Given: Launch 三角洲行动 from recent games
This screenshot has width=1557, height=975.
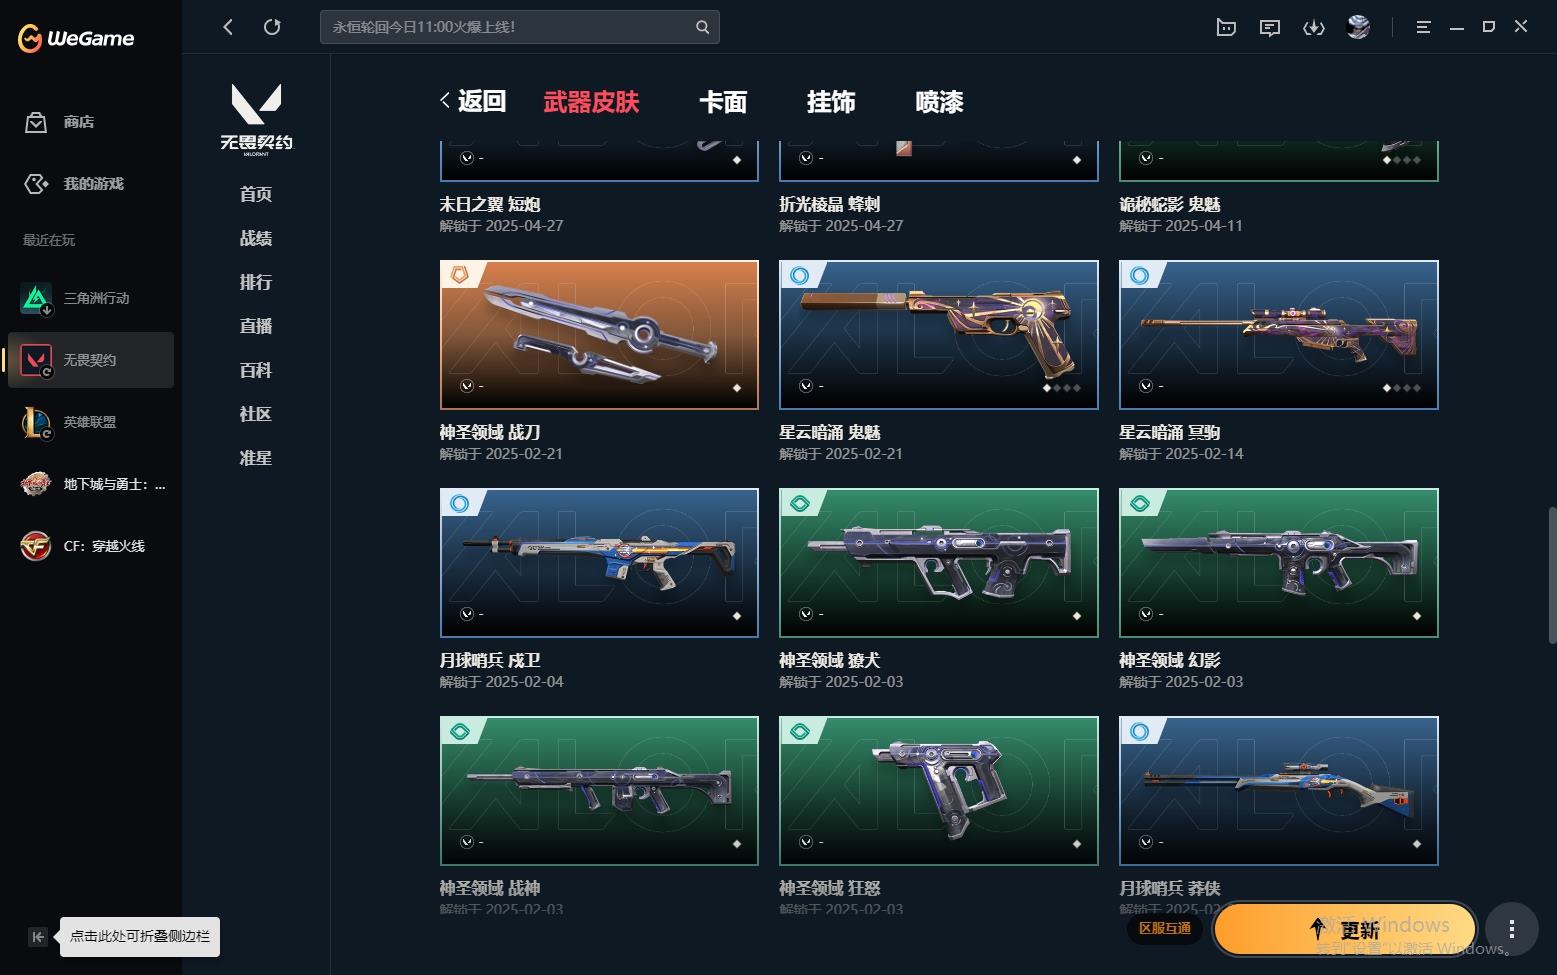Looking at the screenshot, I should point(91,298).
